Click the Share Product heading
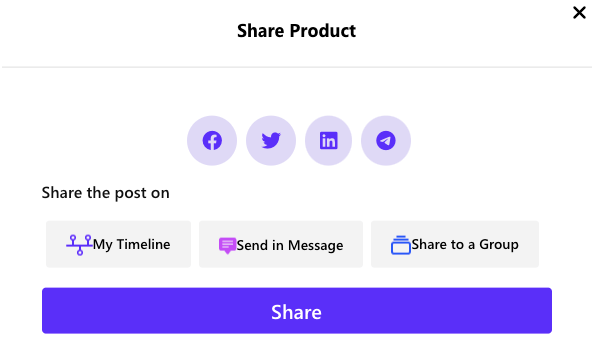Image resolution: width=593 pixels, height=360 pixels. 296,31
